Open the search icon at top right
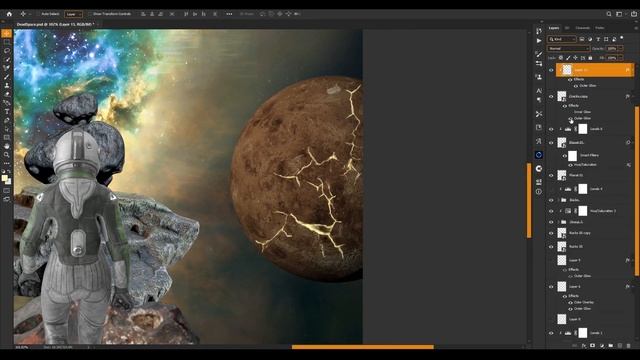The width and height of the screenshot is (640, 360). pos(609,14)
